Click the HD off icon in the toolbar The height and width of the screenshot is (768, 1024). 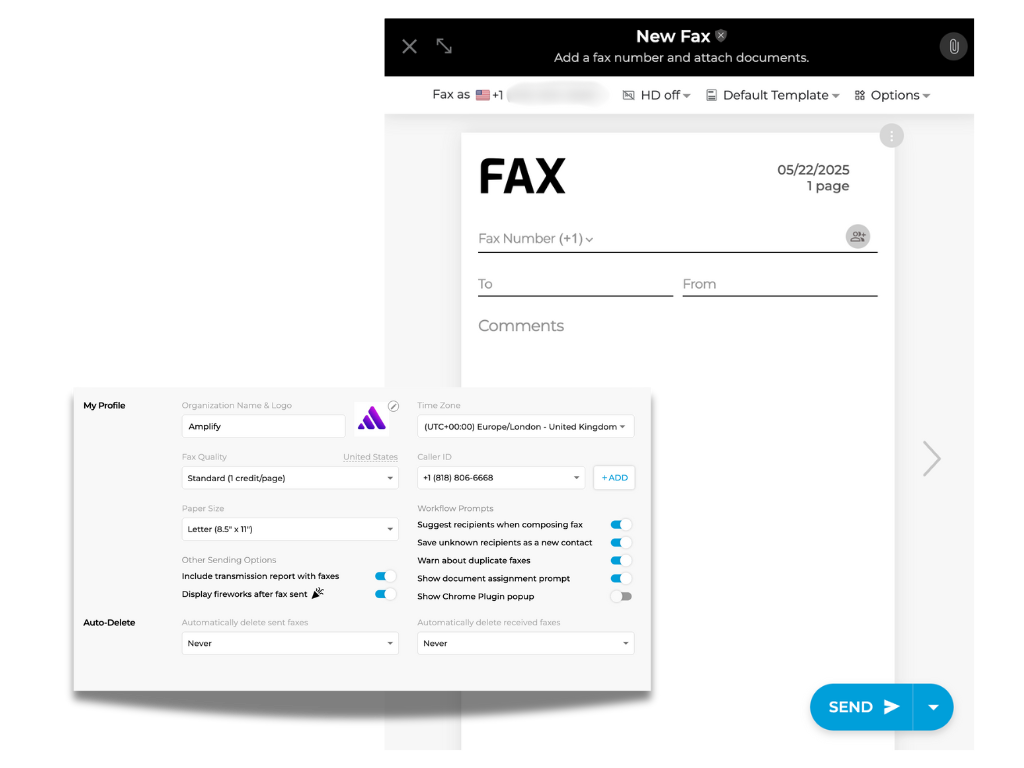click(x=626, y=95)
